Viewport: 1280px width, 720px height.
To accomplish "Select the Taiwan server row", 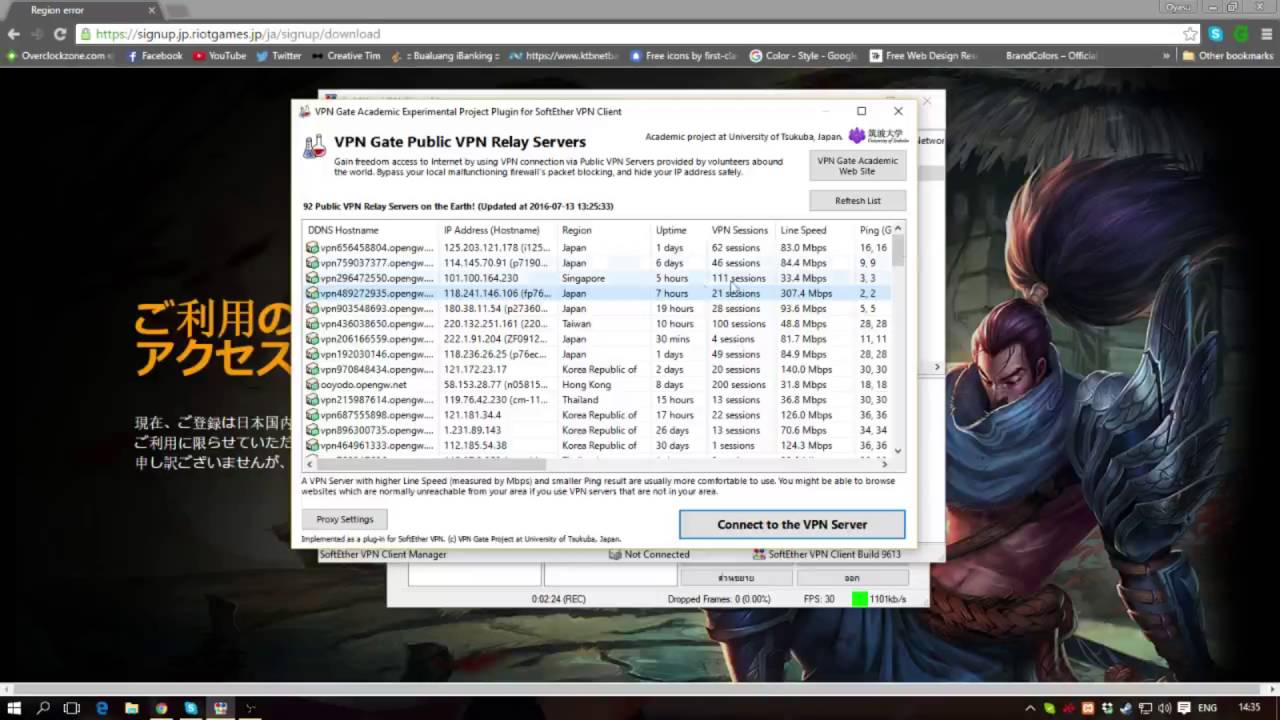I will coord(598,324).
